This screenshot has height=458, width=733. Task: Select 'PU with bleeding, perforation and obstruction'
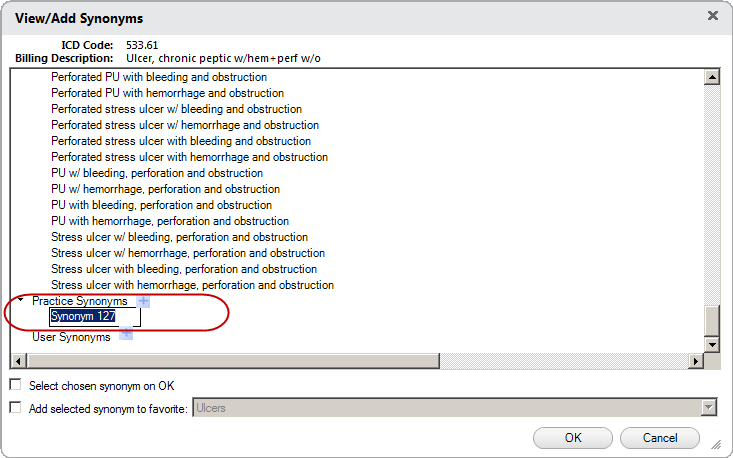pos(161,205)
